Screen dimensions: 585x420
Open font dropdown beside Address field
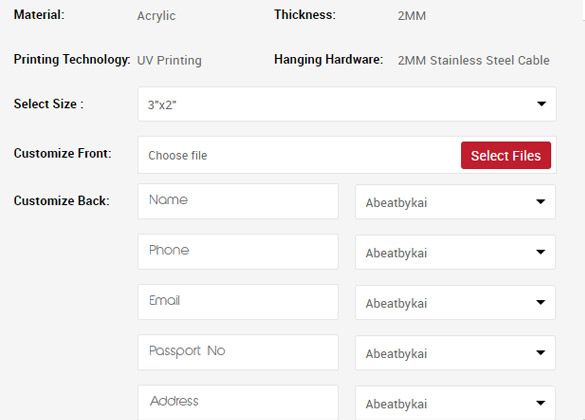[x=455, y=403]
